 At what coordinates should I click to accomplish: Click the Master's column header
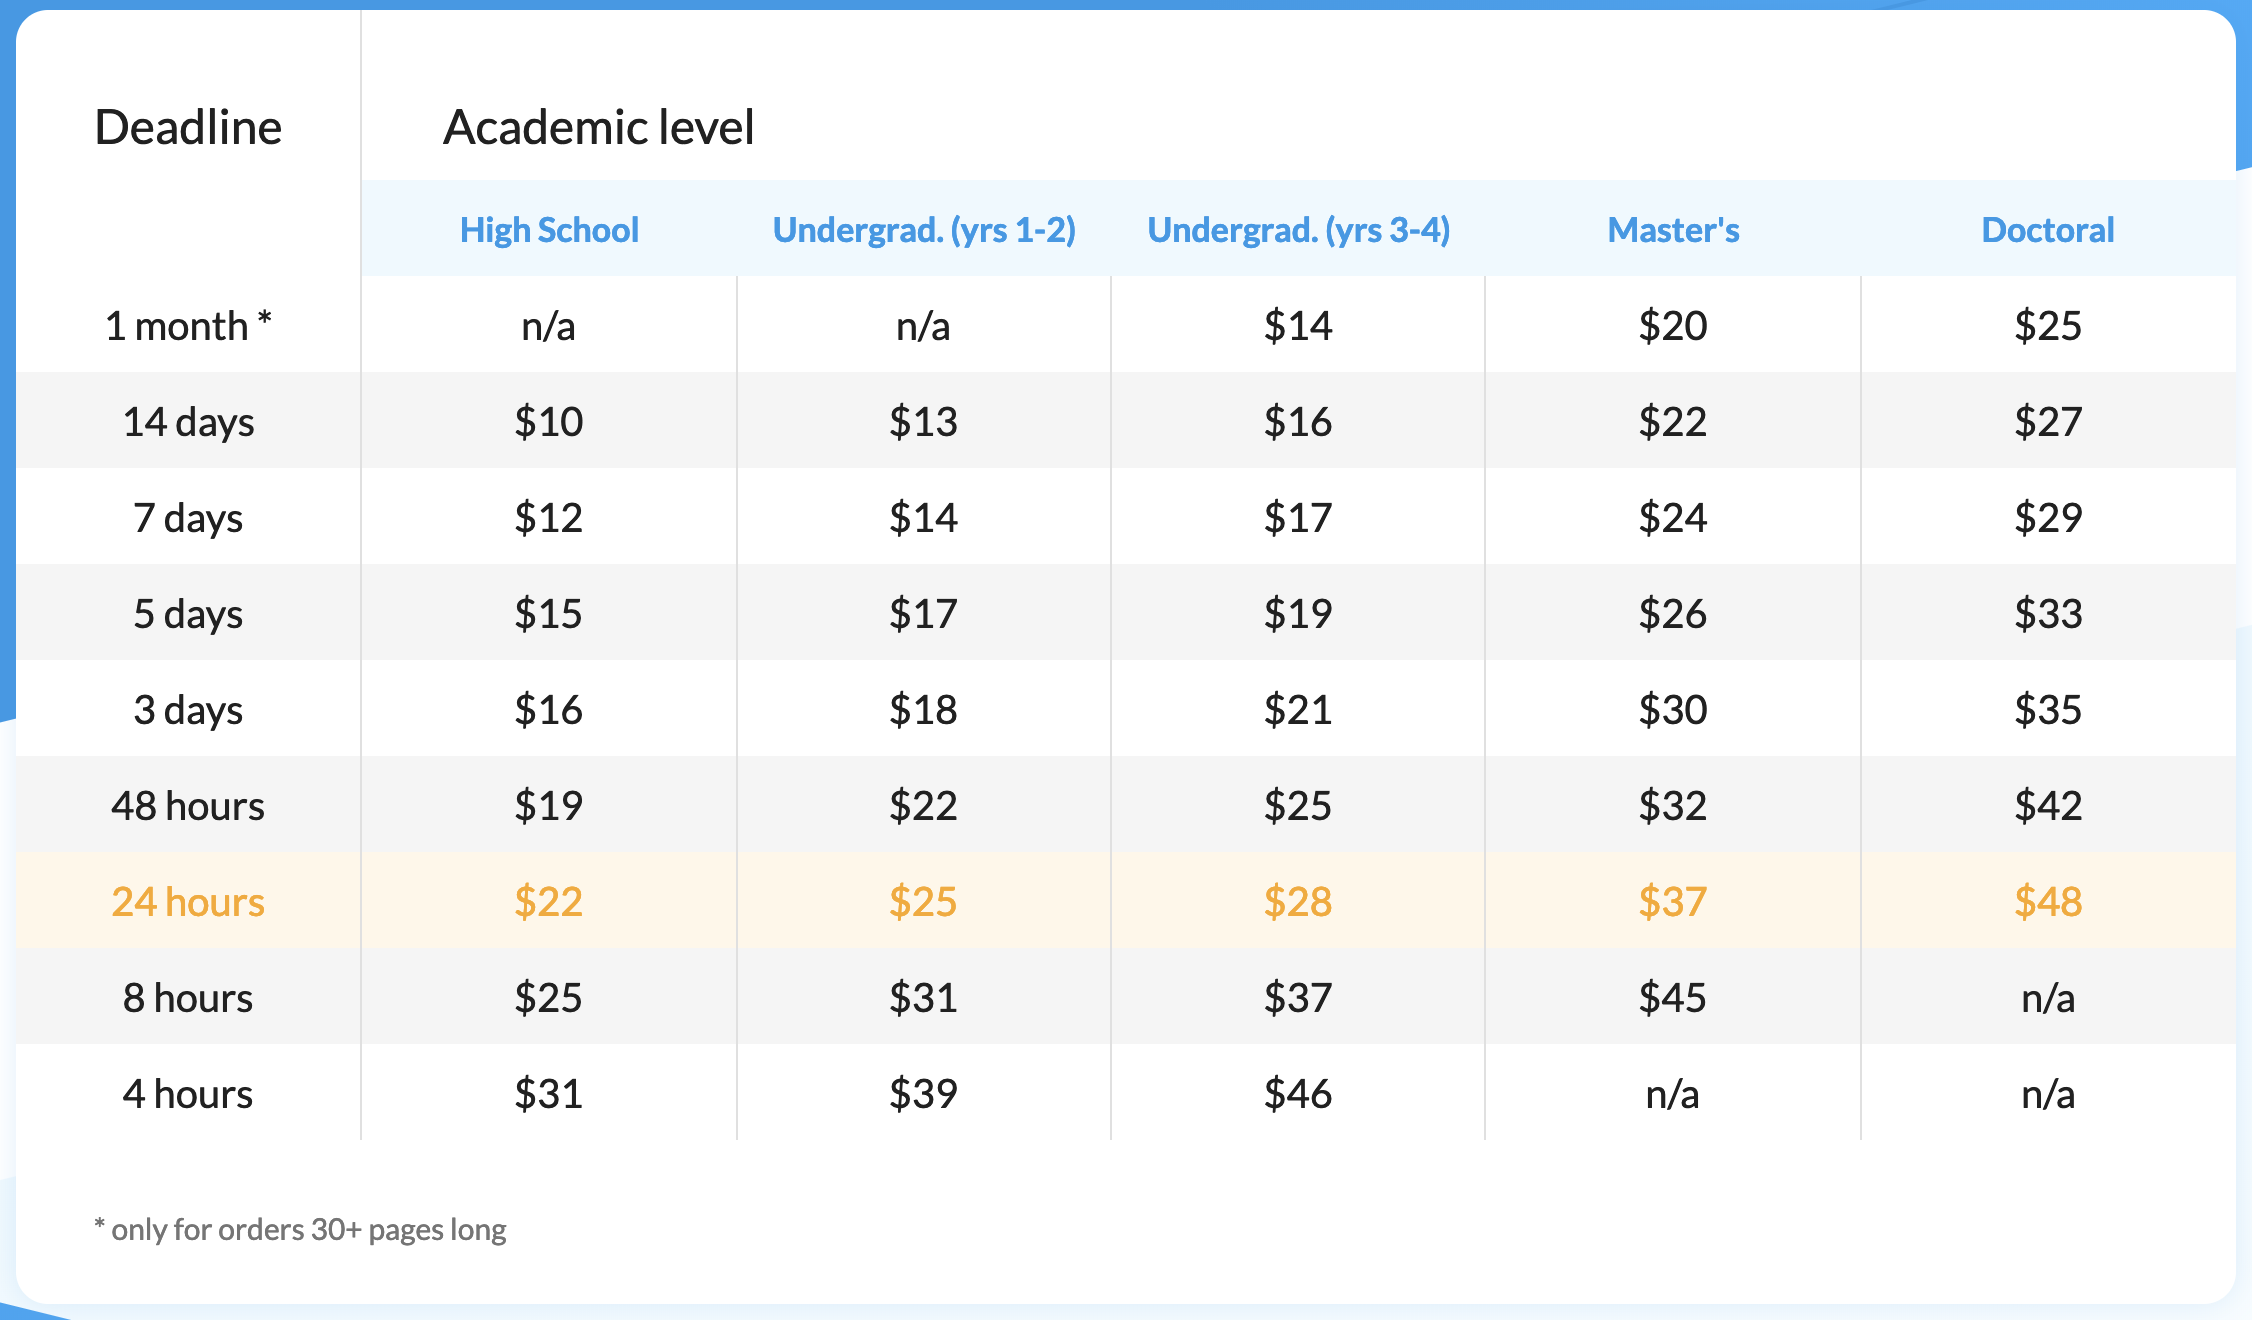click(1673, 230)
